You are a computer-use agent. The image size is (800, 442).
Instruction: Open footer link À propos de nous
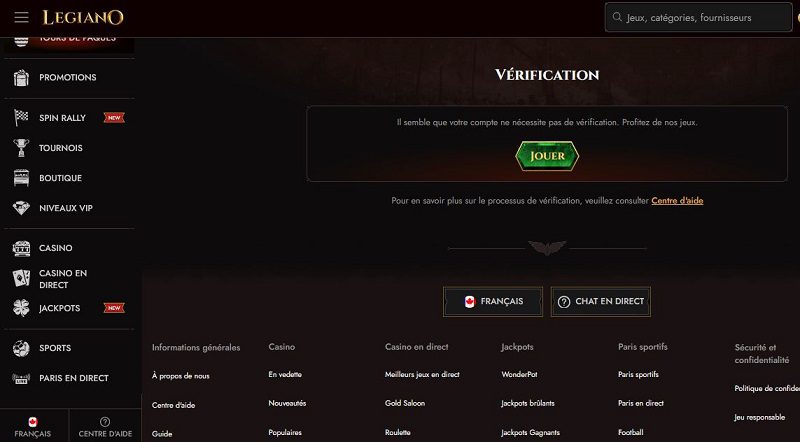coord(181,376)
